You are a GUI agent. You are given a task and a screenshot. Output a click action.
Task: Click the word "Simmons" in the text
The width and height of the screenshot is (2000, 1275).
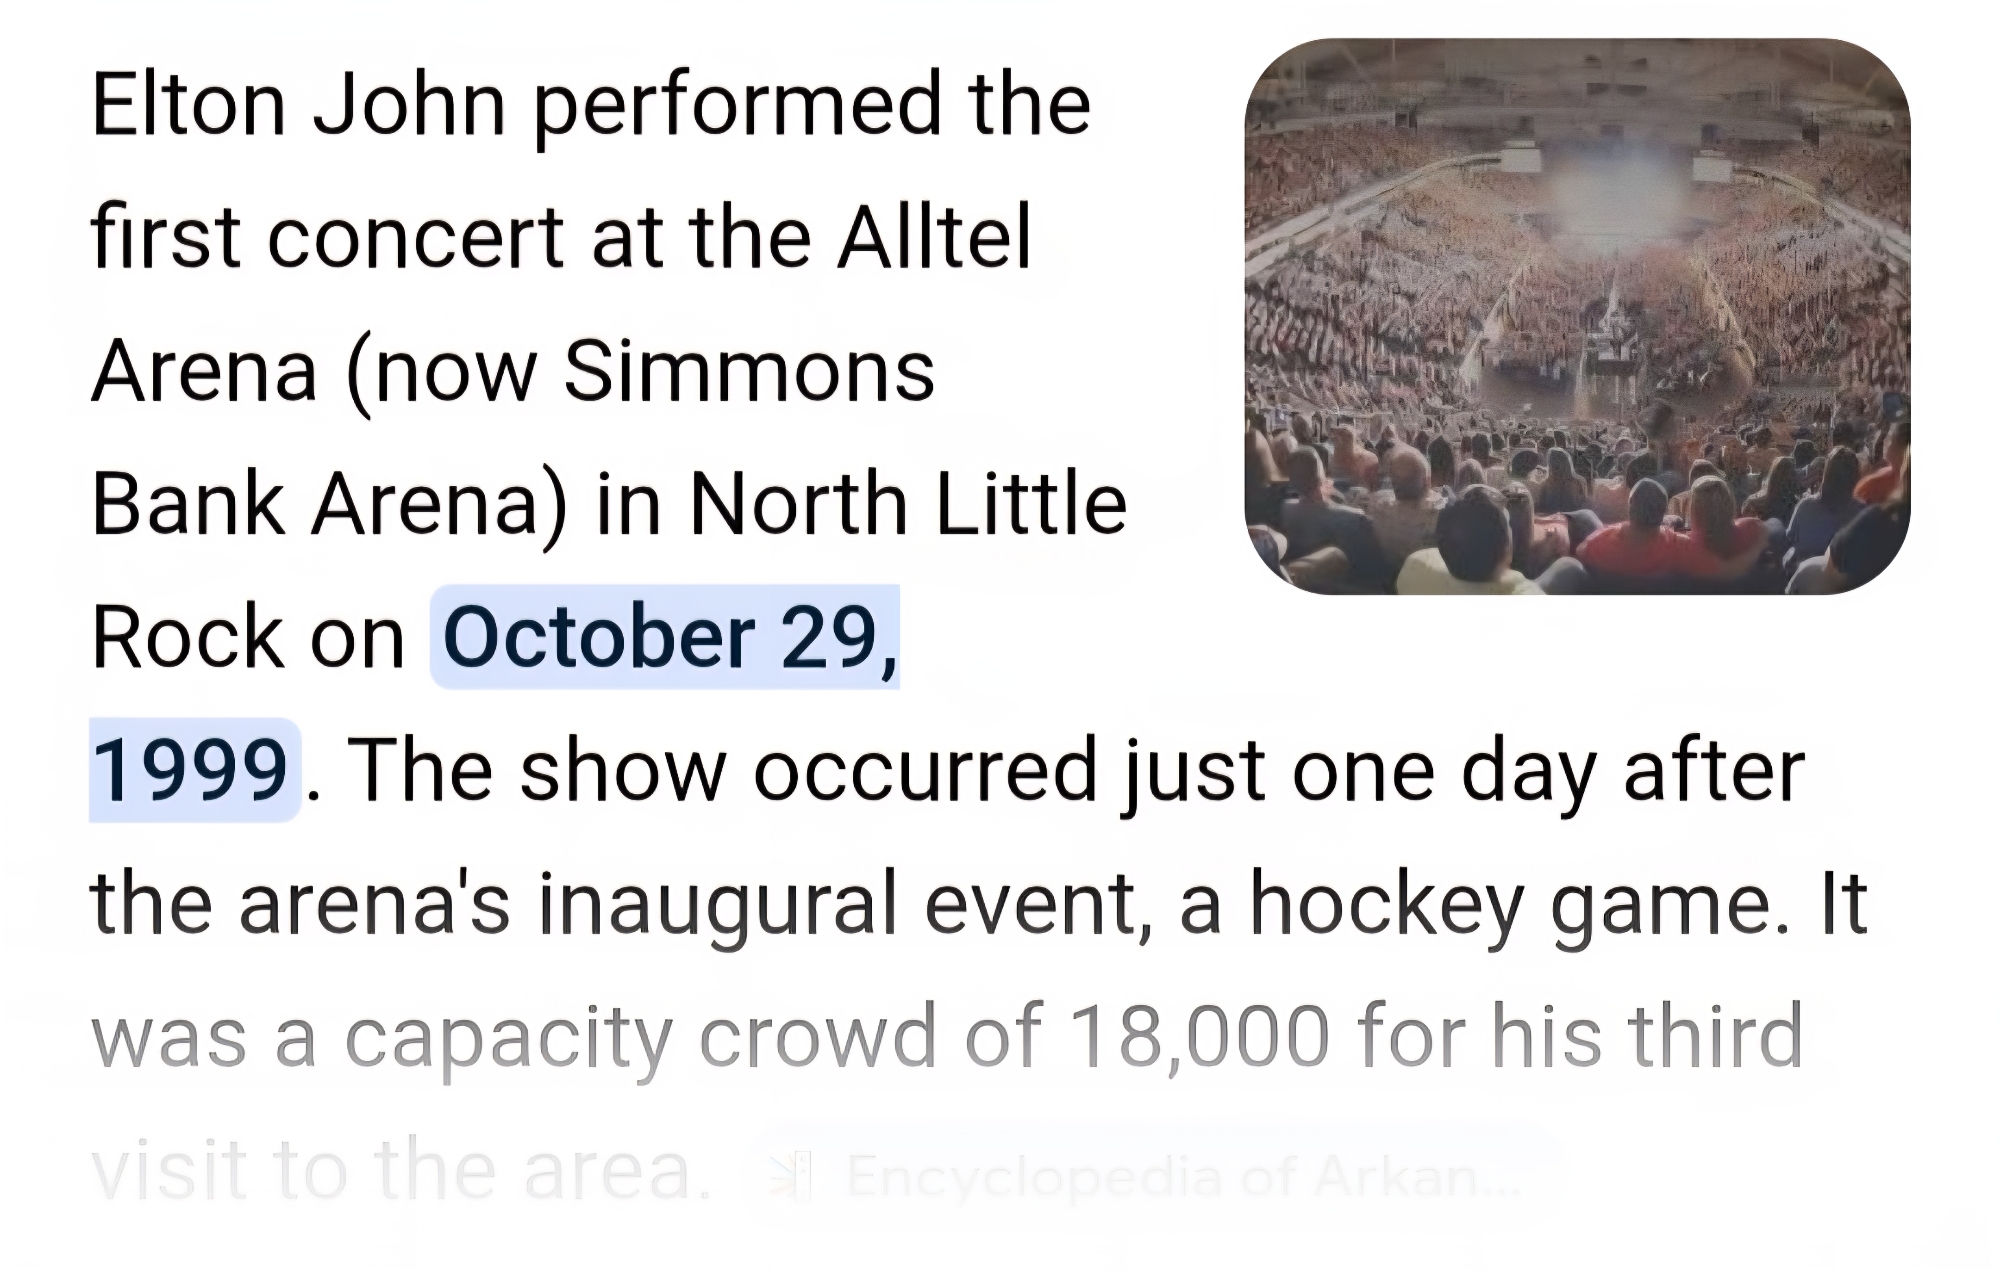749,371
